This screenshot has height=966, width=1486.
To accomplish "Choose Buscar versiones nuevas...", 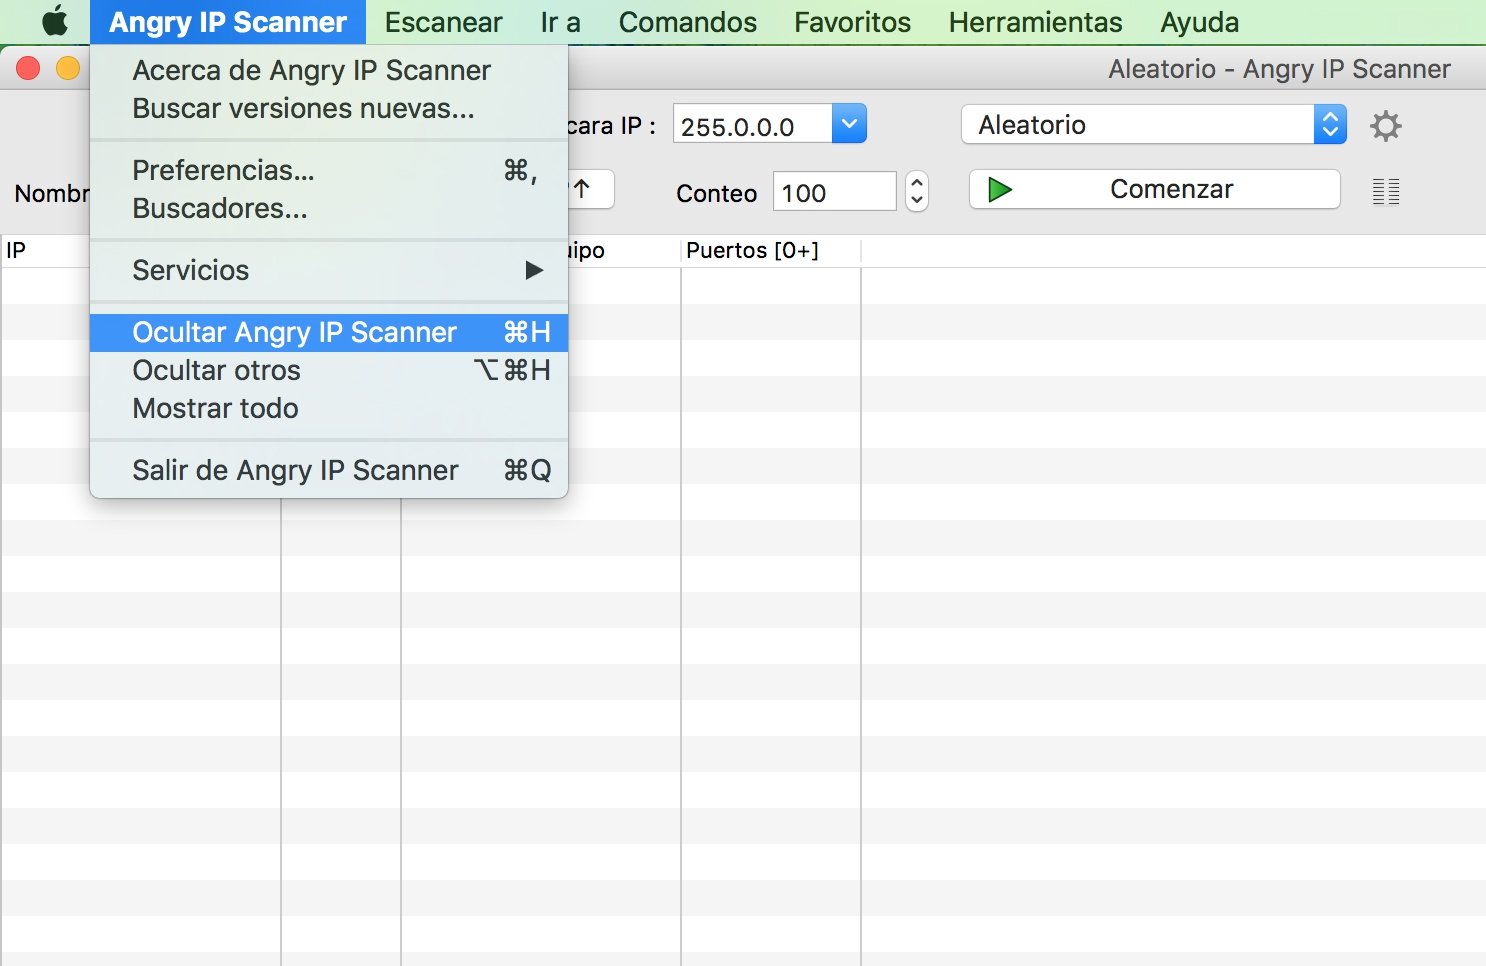I will [329, 108].
